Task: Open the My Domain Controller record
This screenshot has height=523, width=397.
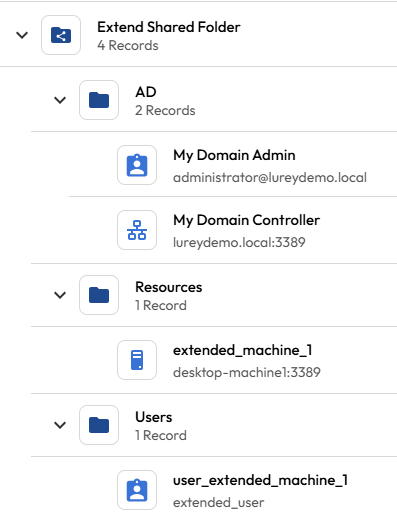Action: 246,220
